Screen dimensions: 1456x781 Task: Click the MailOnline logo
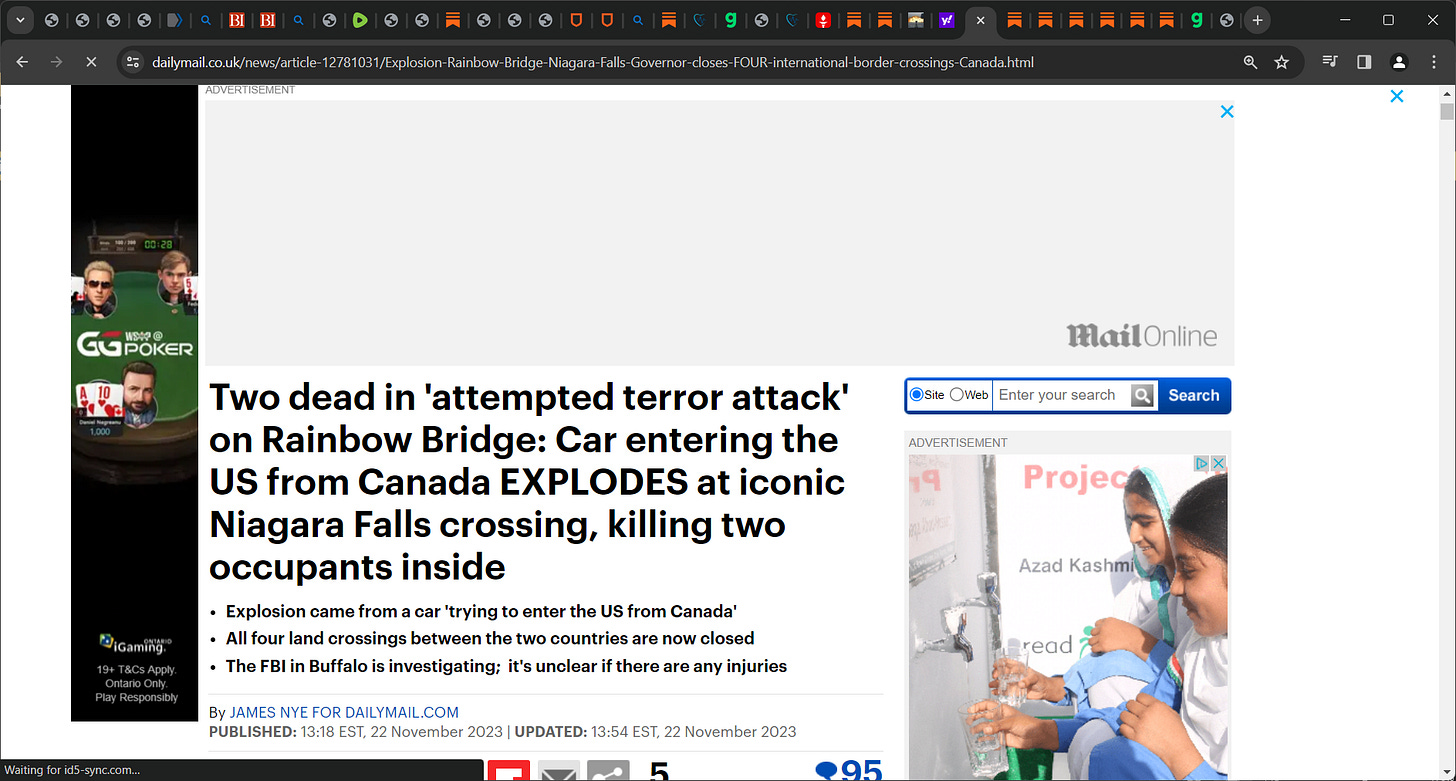pos(1141,336)
